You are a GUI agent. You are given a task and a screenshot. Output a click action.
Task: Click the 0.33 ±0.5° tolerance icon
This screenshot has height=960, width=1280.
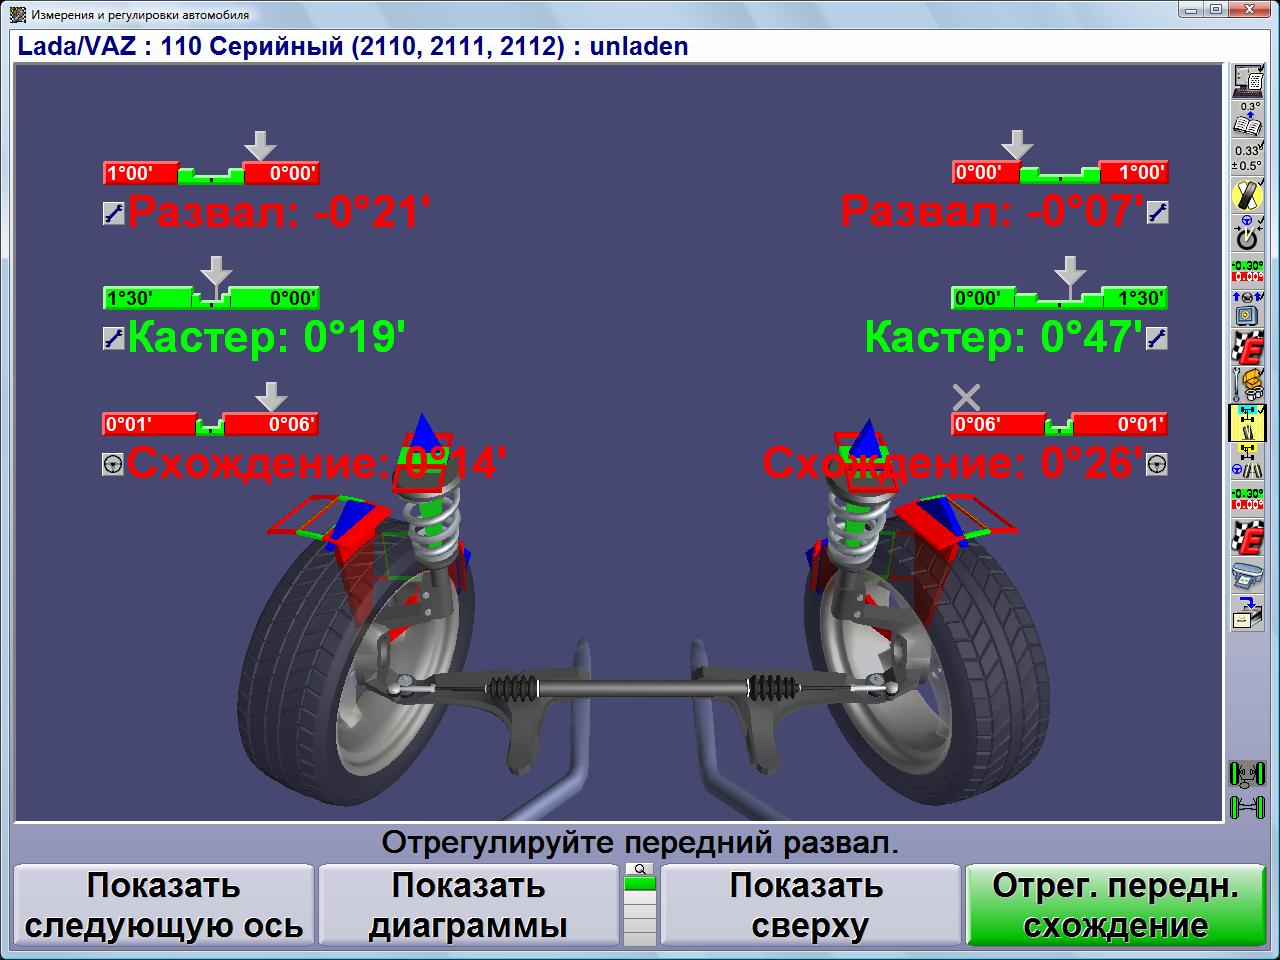pos(1247,158)
